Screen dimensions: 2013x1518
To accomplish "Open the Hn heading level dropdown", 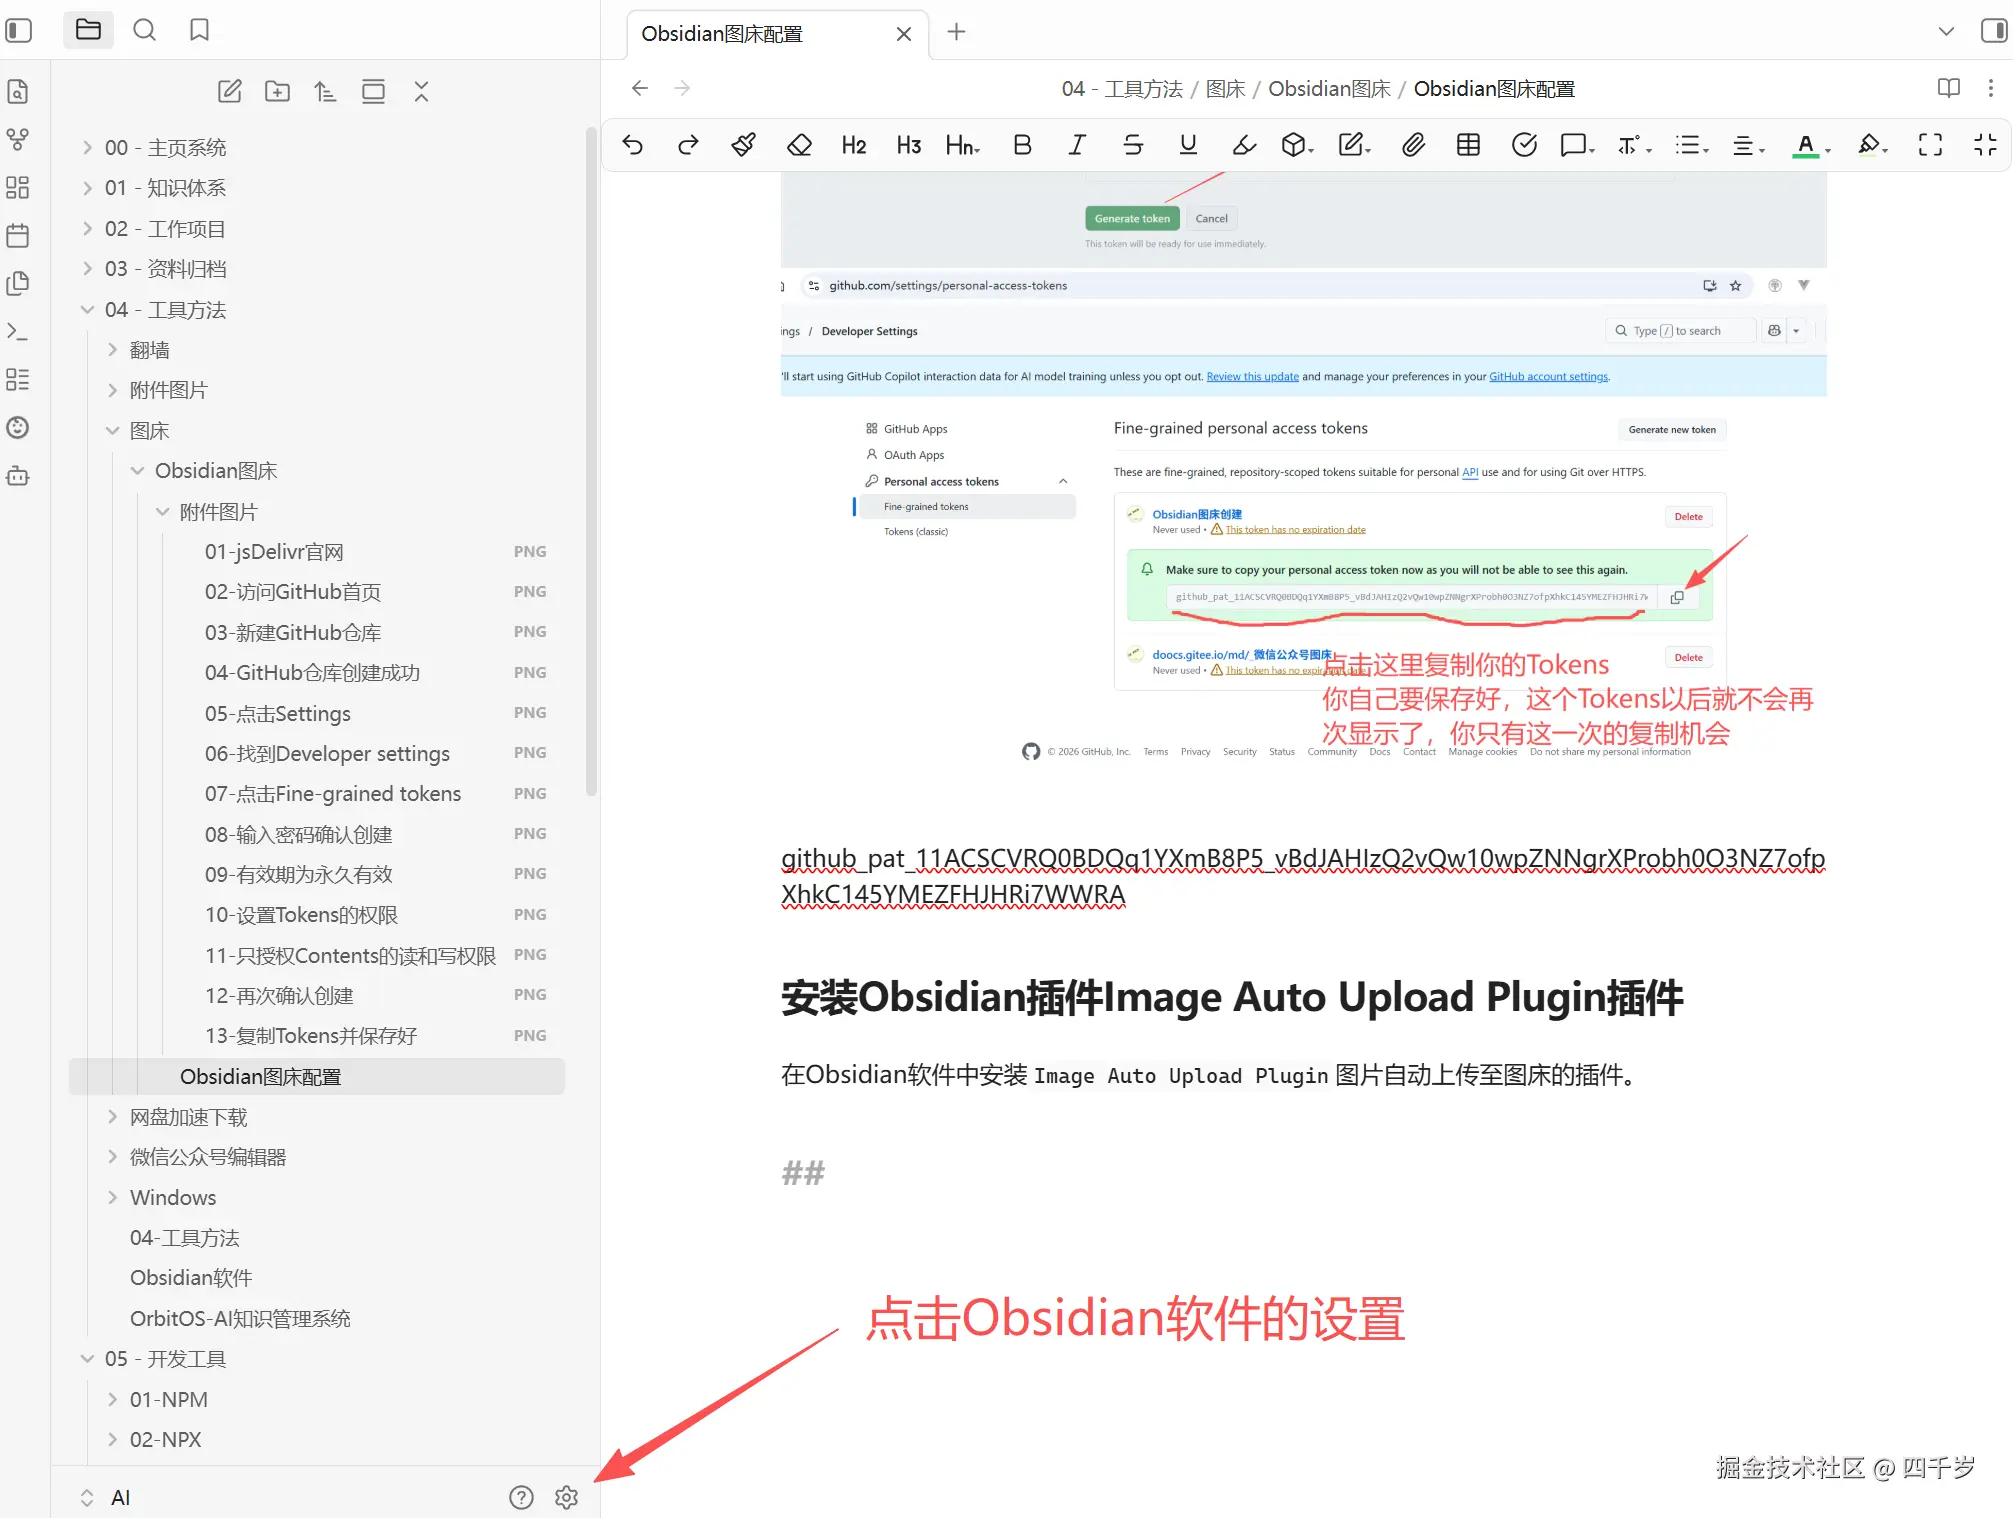I will coord(962,145).
